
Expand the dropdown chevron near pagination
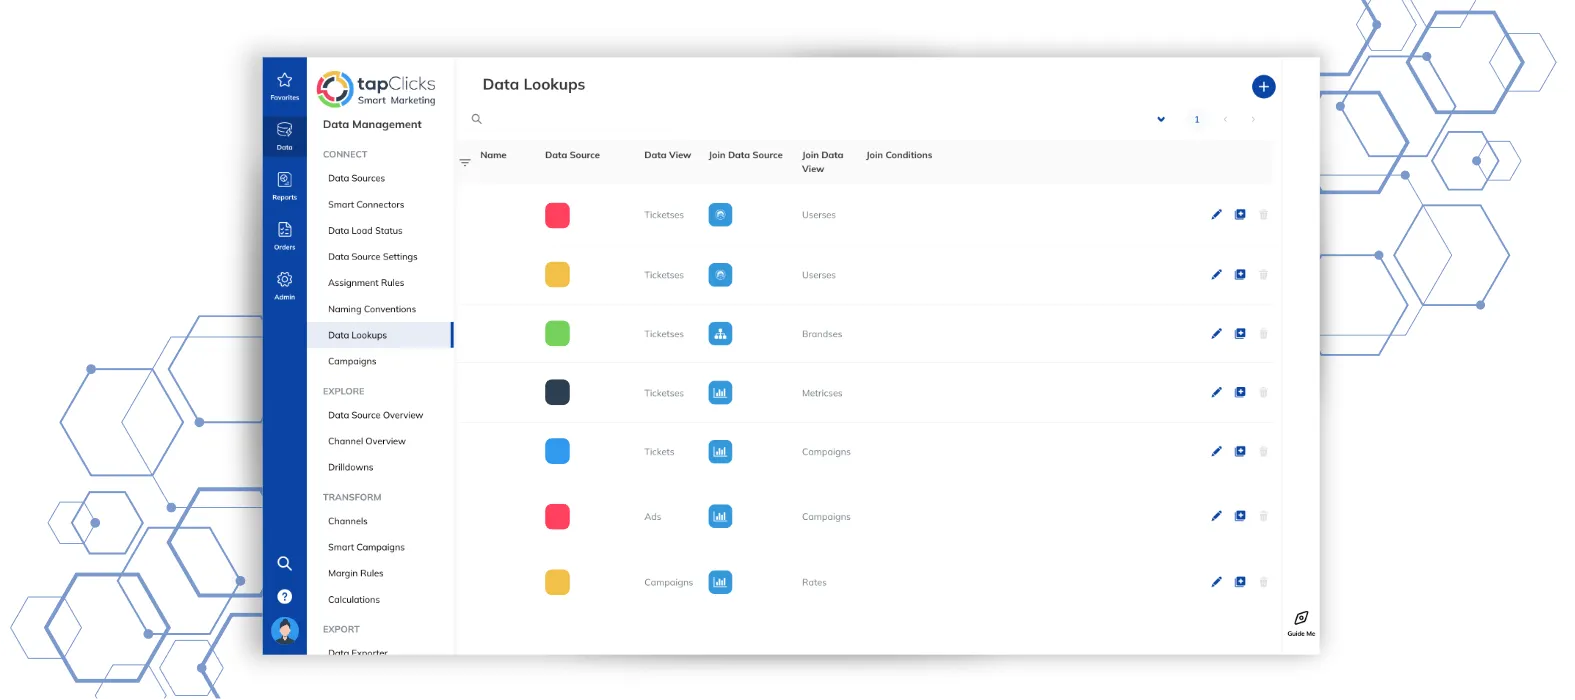[1161, 119]
